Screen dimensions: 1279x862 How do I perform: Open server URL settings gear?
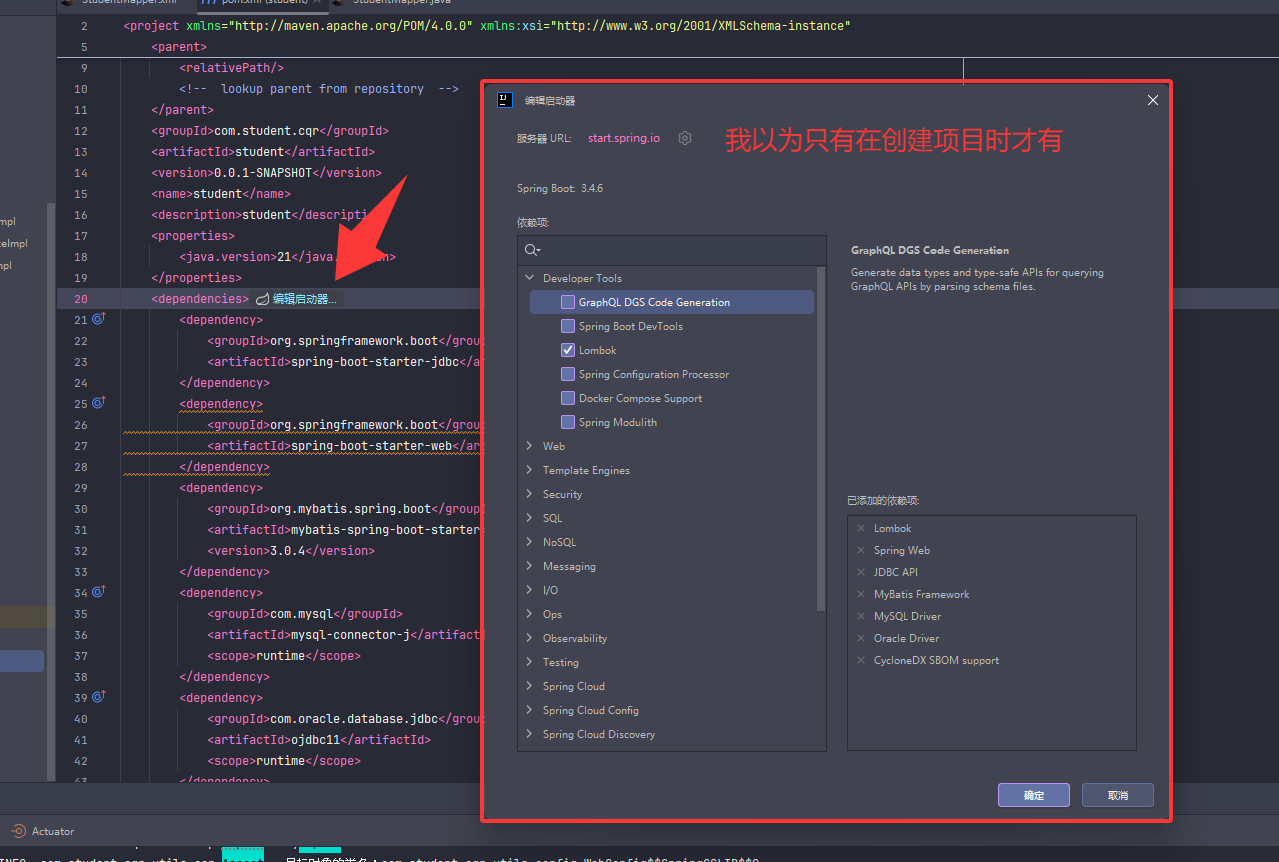point(685,138)
